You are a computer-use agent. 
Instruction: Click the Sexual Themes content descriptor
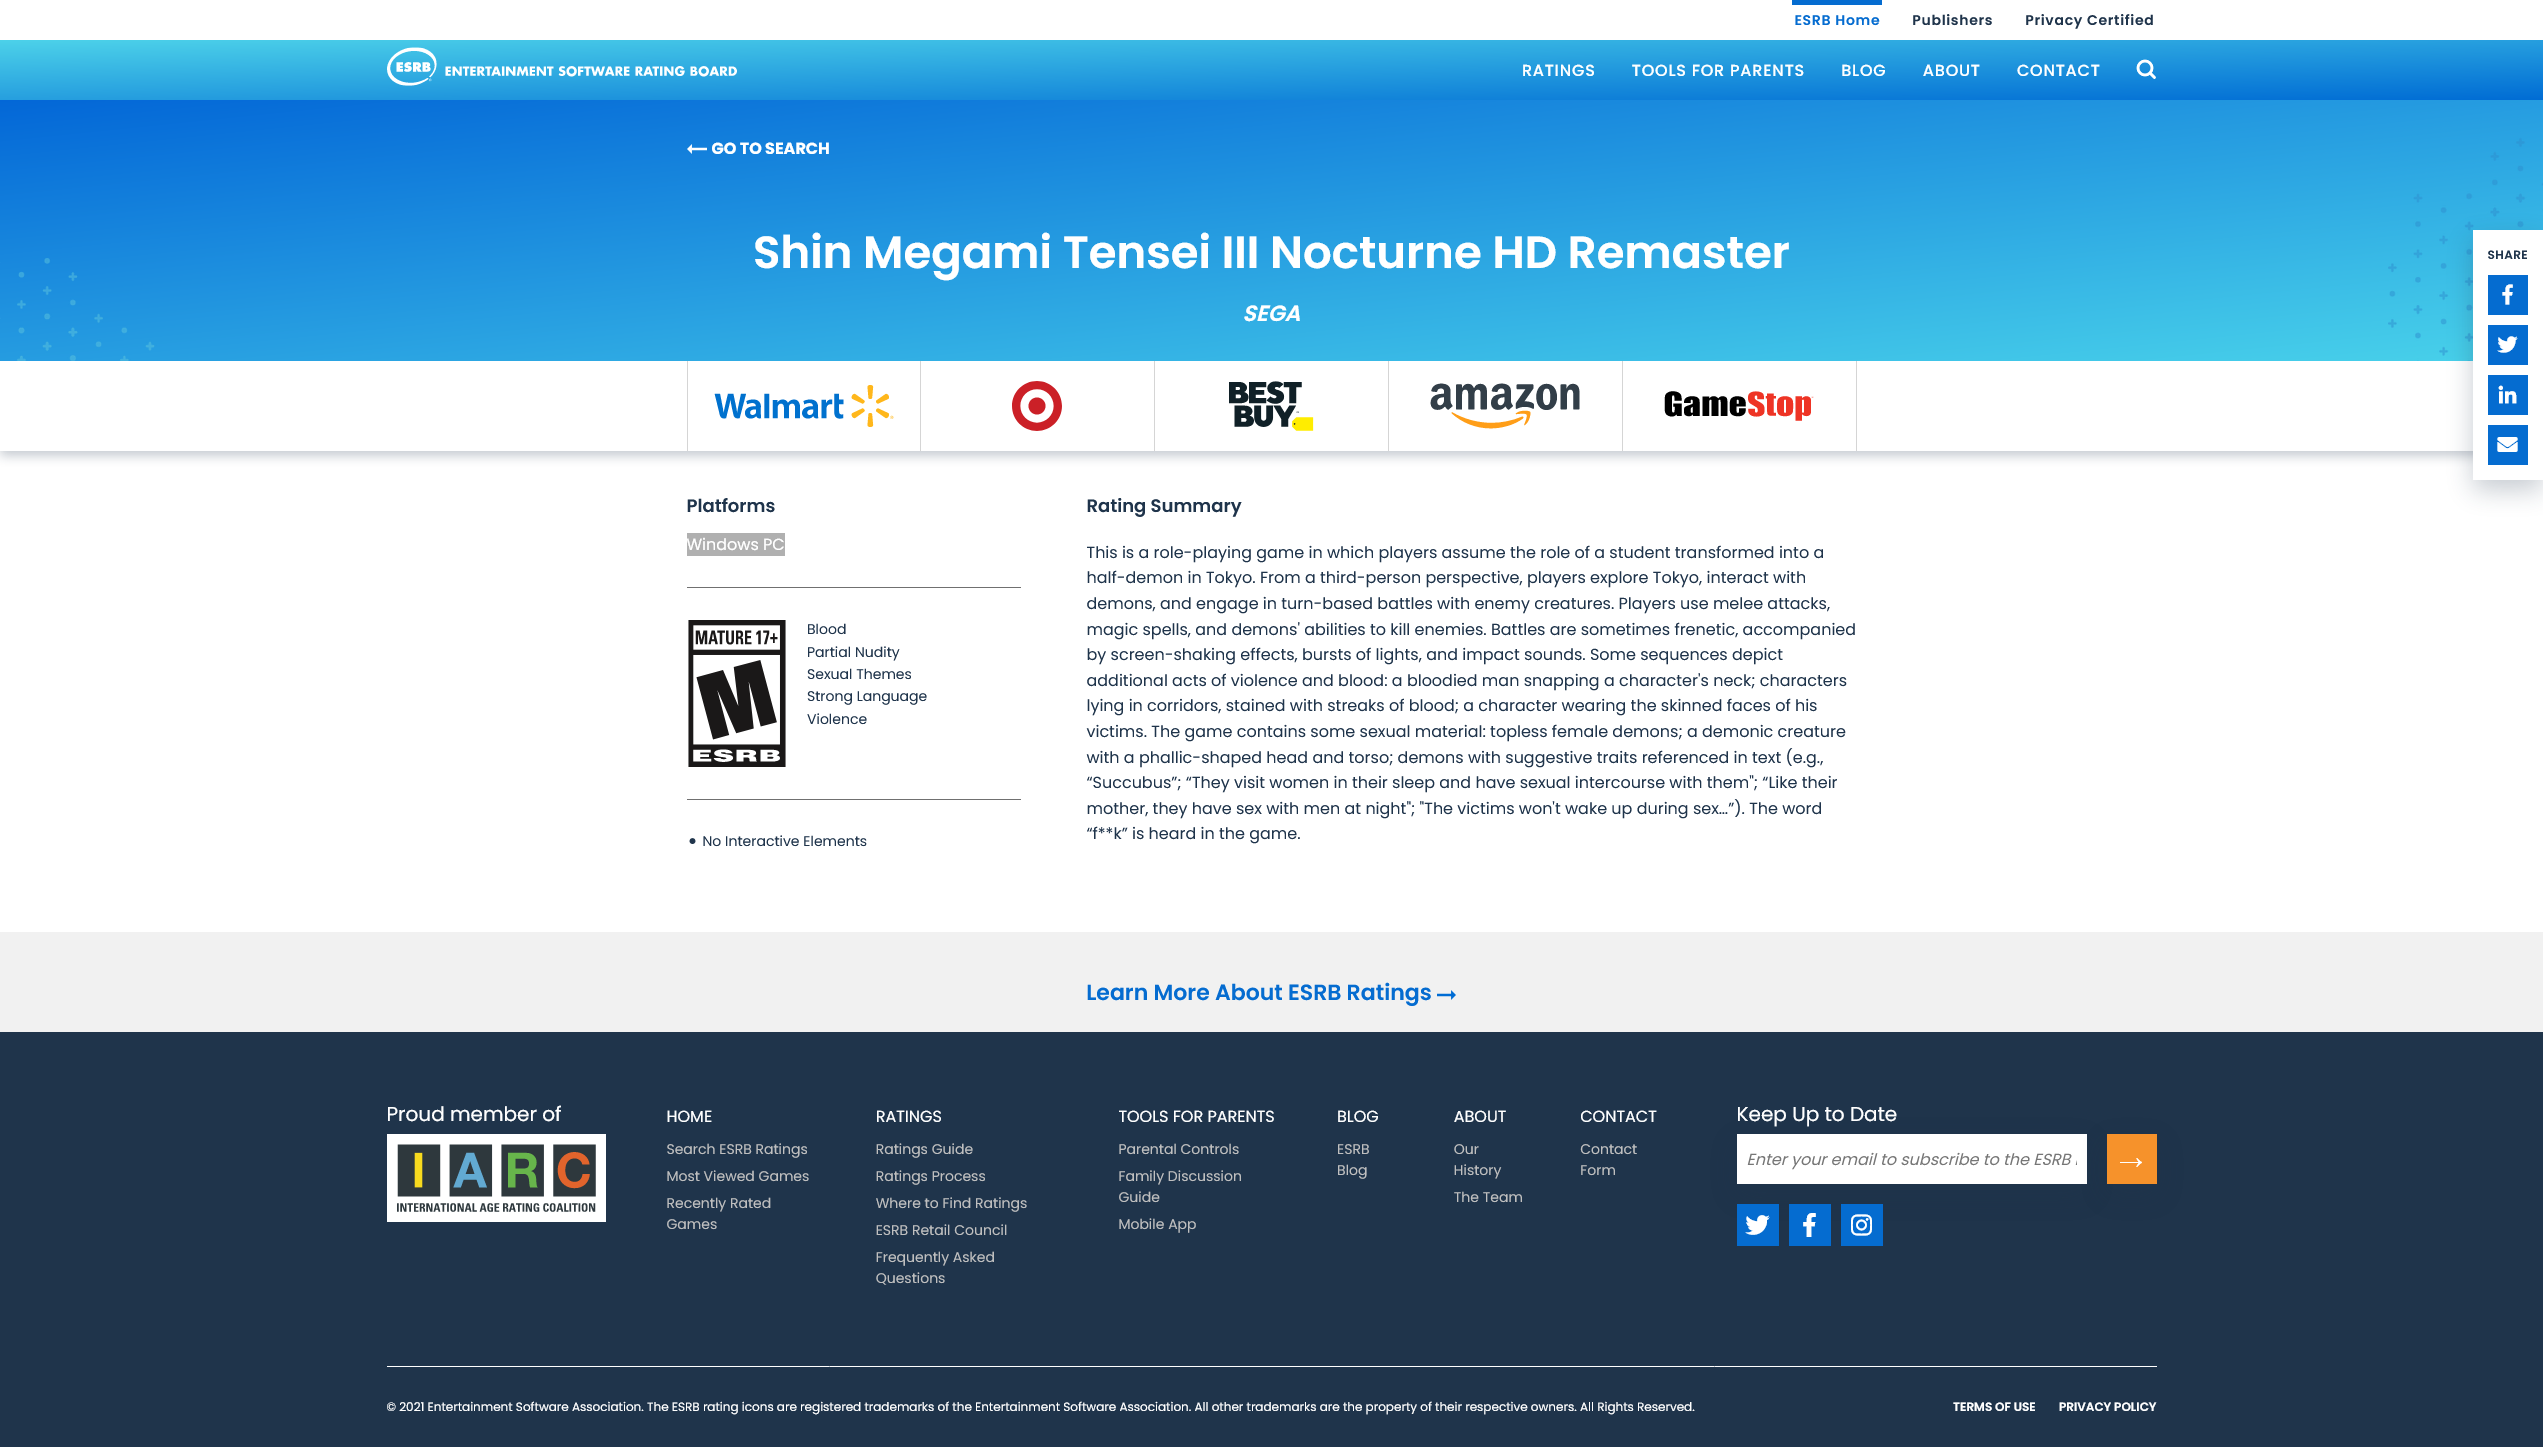coord(859,674)
